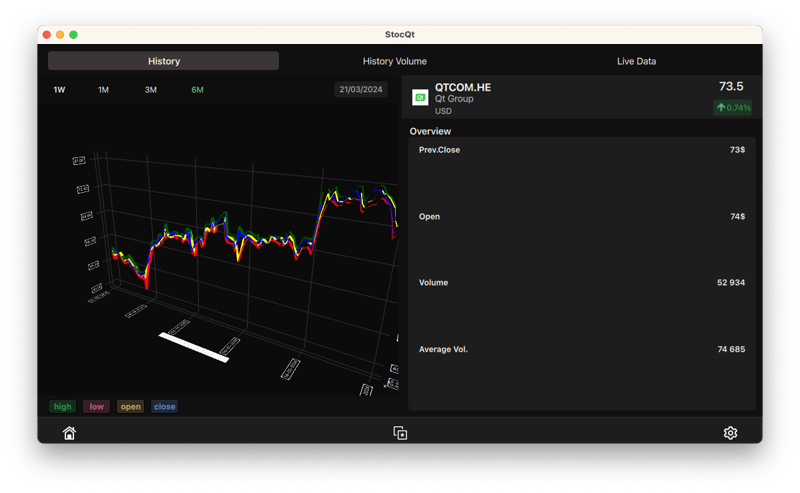Viewport: 800px width, 493px height.
Task: Click the 21/03/2024 date field
Action: (360, 90)
